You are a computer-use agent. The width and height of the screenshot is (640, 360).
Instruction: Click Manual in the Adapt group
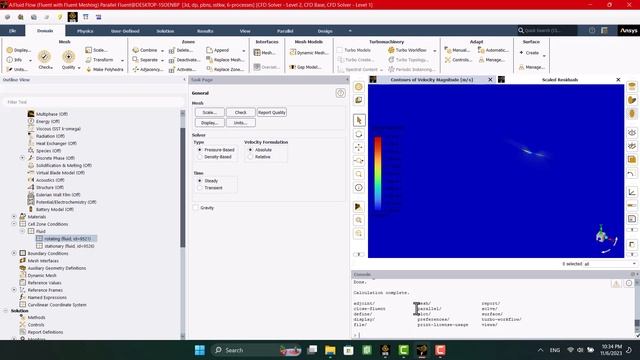click(x=458, y=50)
